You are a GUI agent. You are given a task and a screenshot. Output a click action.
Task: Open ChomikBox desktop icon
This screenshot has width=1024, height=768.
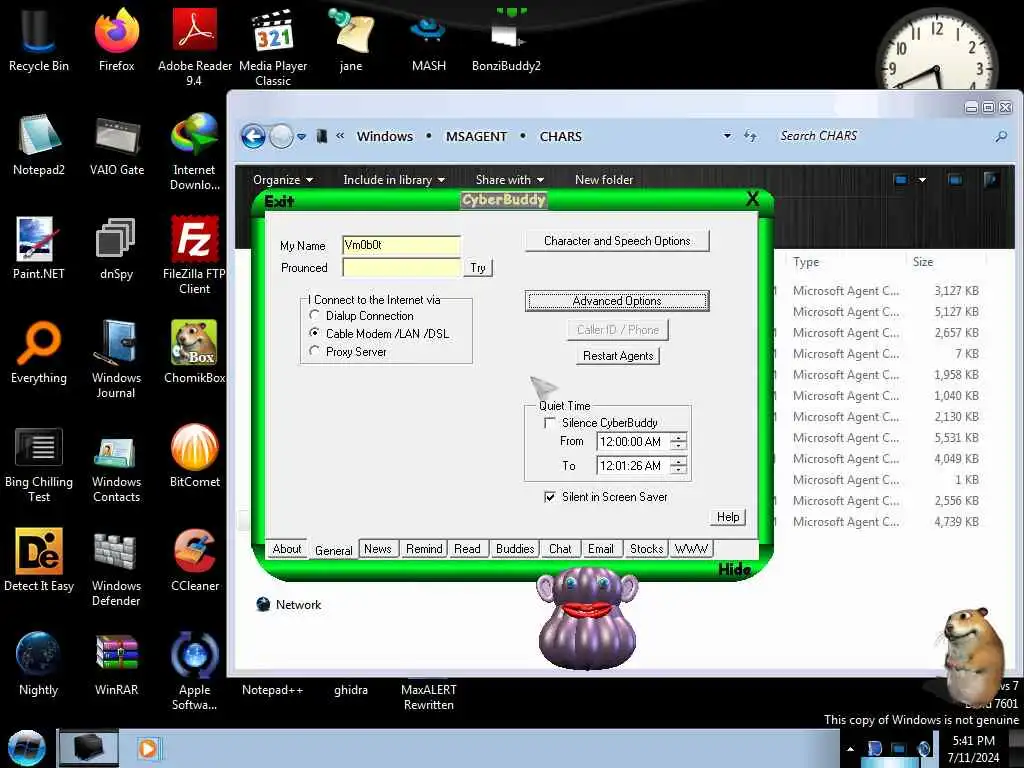(x=195, y=352)
